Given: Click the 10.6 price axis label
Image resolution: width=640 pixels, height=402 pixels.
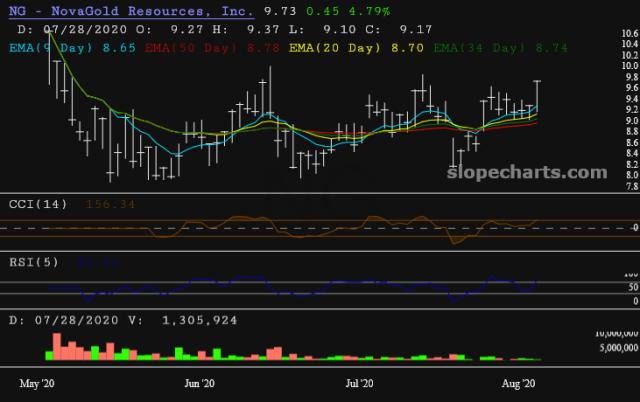Looking at the screenshot, I should pyautogui.click(x=629, y=34).
